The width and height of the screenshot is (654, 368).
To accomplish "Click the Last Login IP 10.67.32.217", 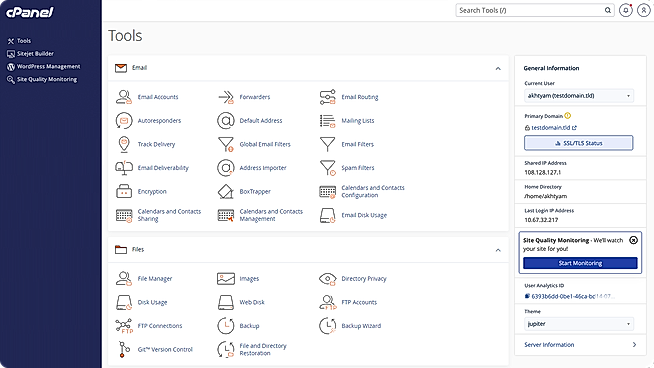I will click(x=541, y=220).
